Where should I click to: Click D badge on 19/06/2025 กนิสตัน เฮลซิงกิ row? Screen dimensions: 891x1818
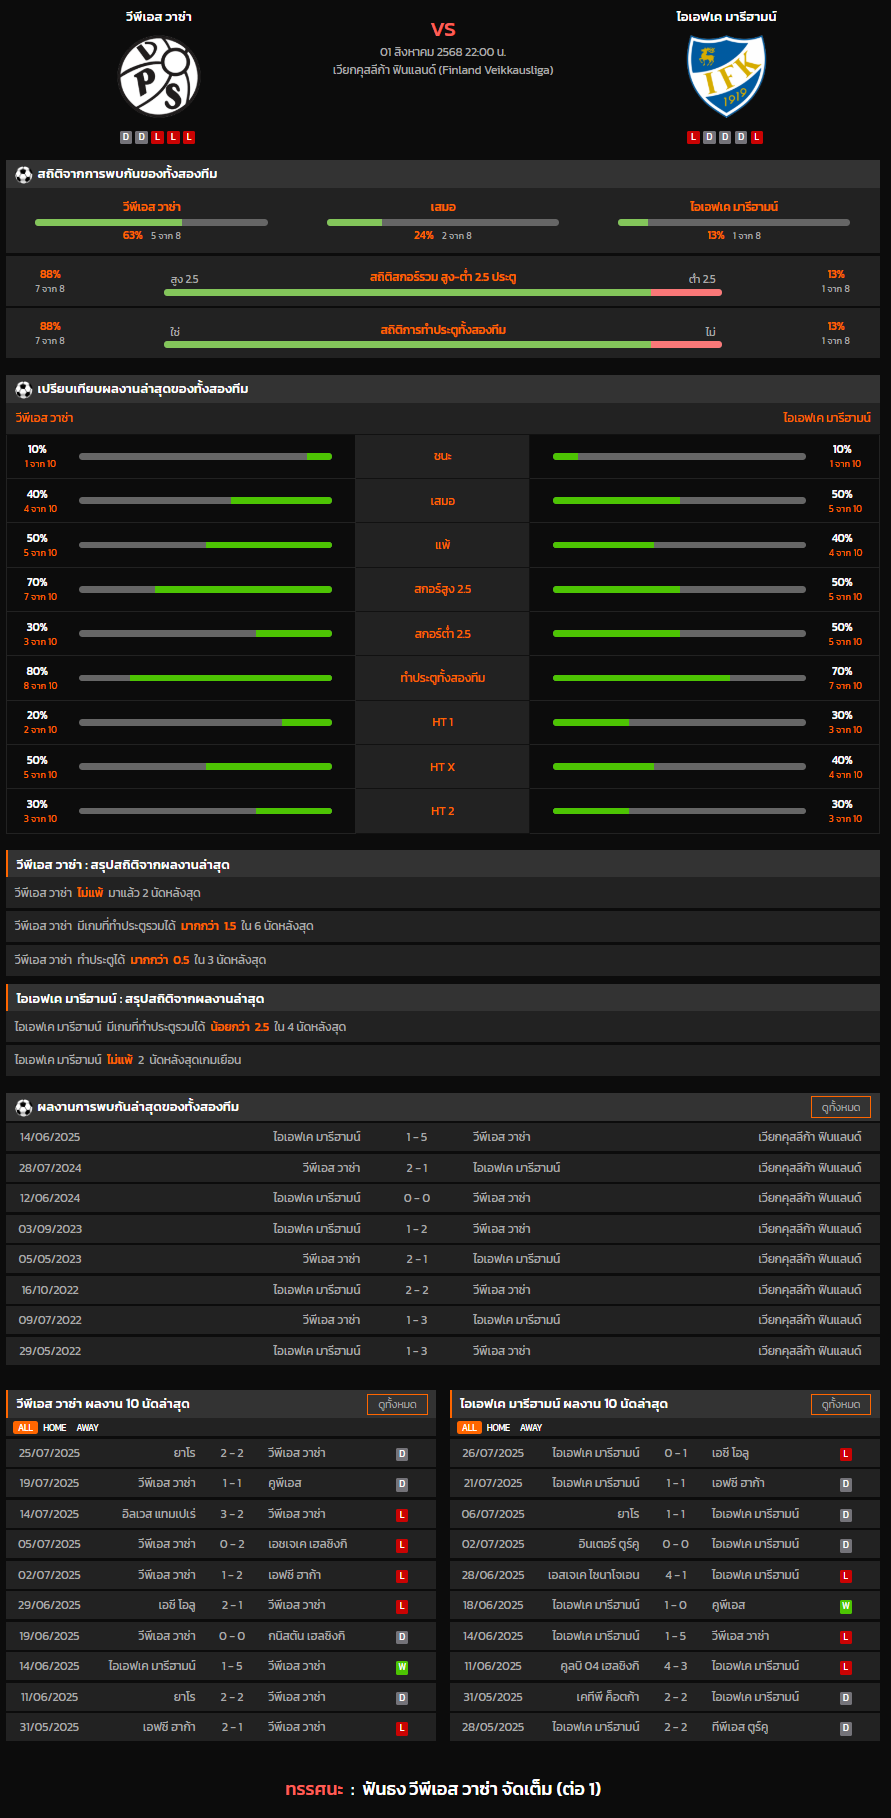pos(402,1637)
